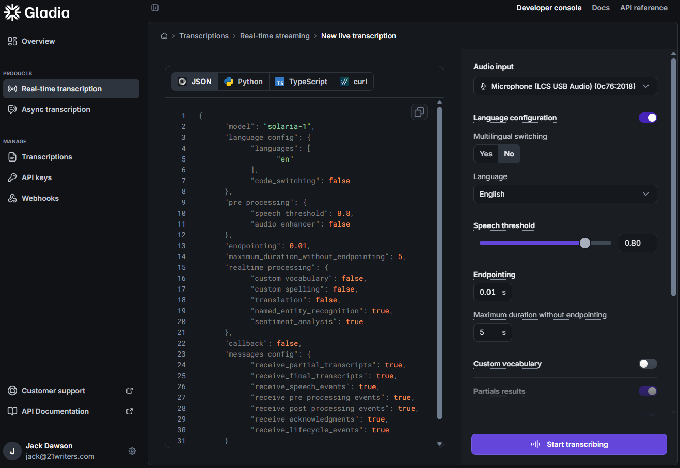Click the Webhooks icon
Screen dimensions: 680x468
(x=12, y=198)
